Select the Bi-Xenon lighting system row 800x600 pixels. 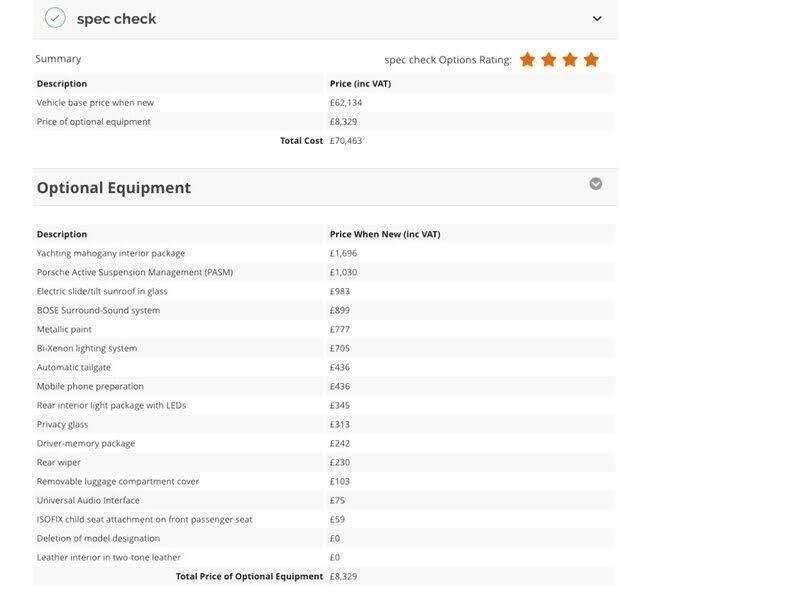point(324,348)
